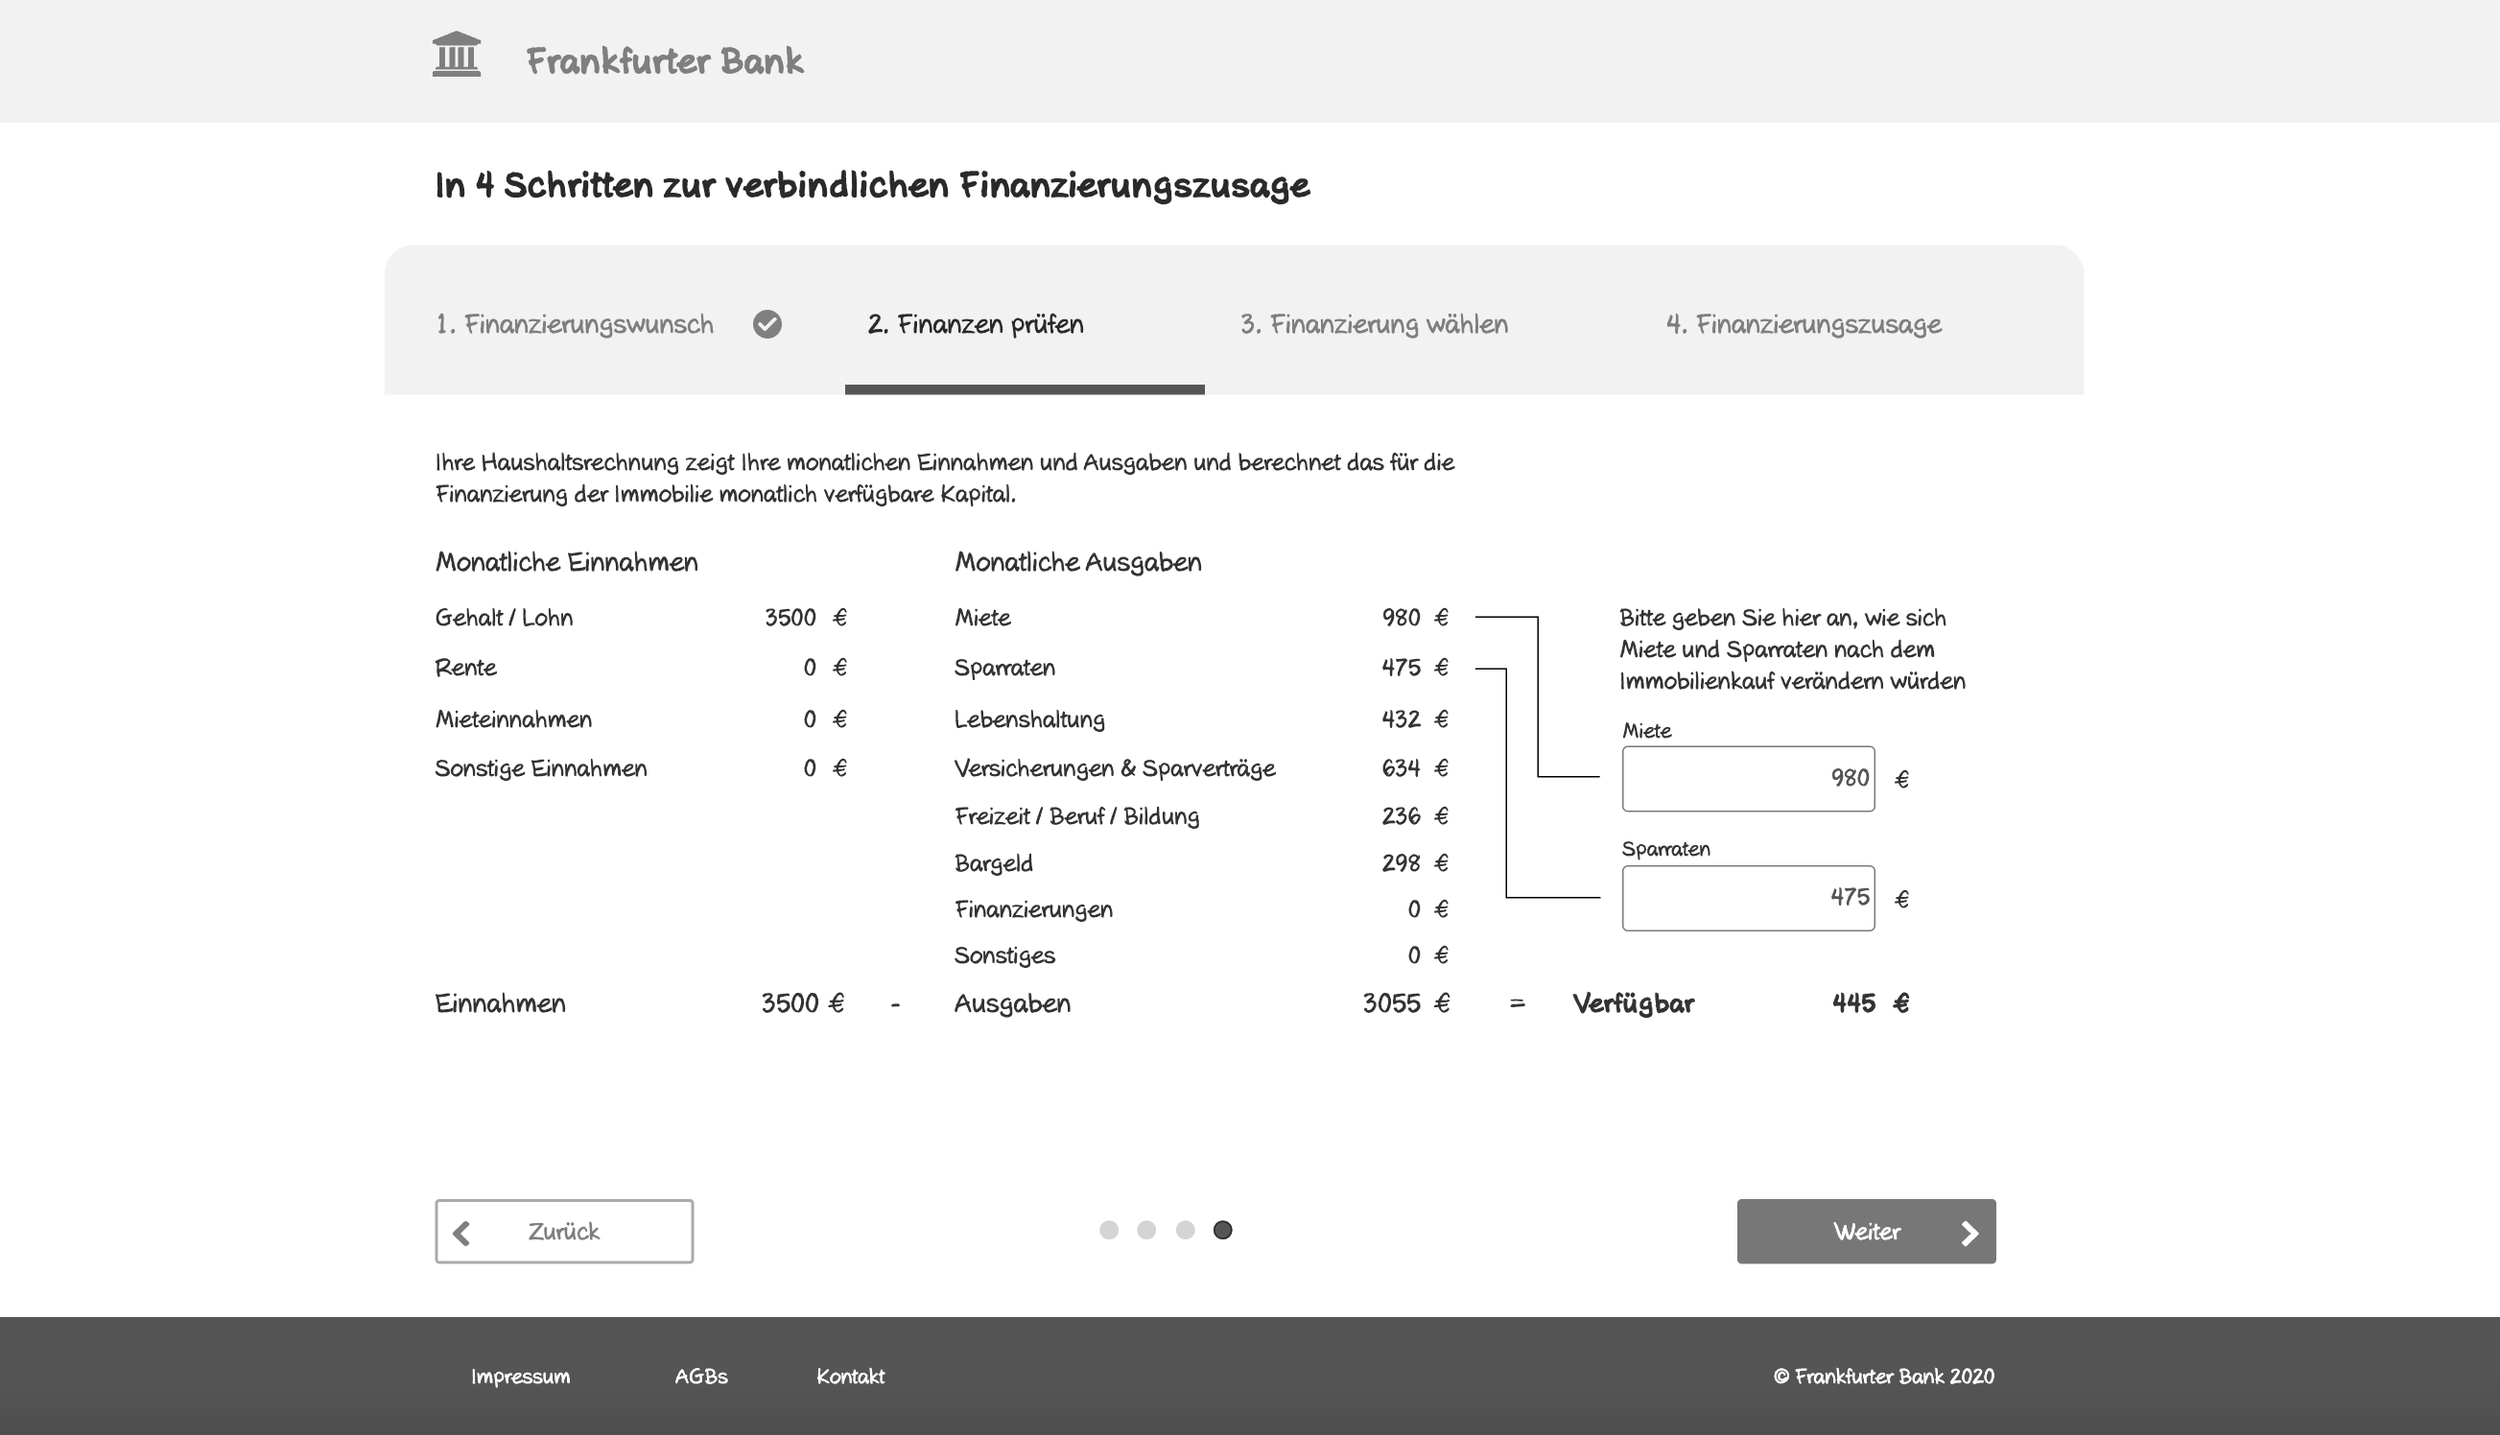This screenshot has height=1435, width=2500.
Task: Select the first pagination dot
Action: (x=1108, y=1230)
